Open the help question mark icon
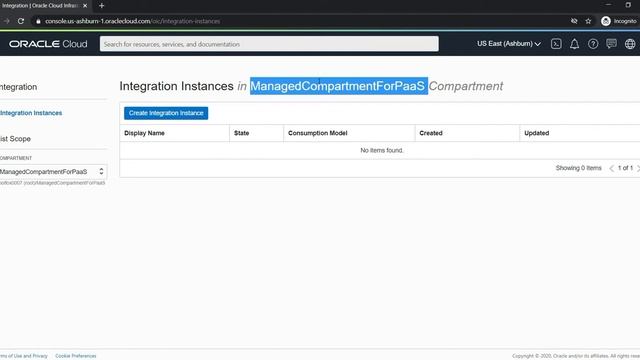Screen dimensions: 640x360 tap(593, 44)
